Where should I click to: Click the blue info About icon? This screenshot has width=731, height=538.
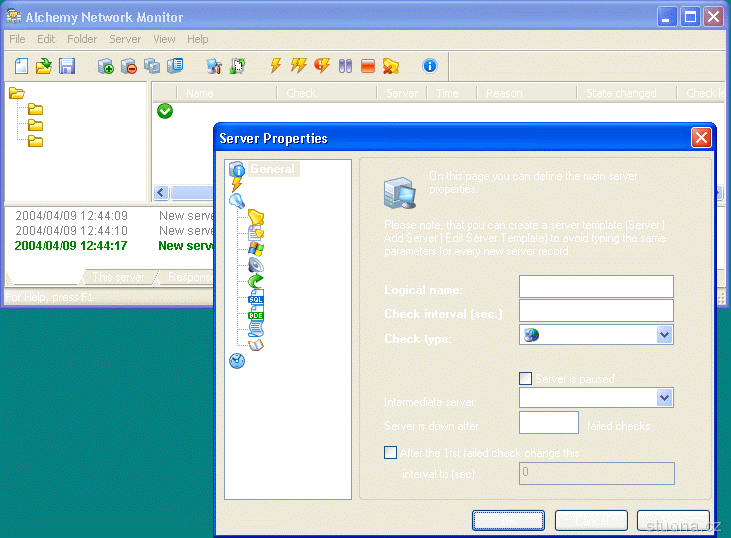point(430,66)
